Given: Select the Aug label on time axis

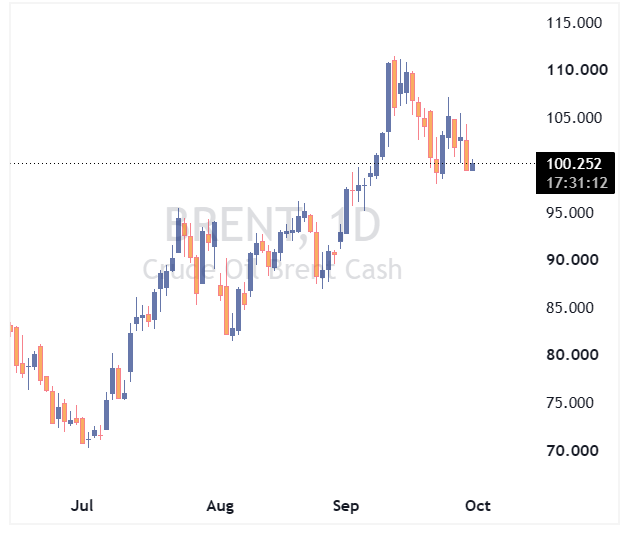Looking at the screenshot, I should click(220, 506).
